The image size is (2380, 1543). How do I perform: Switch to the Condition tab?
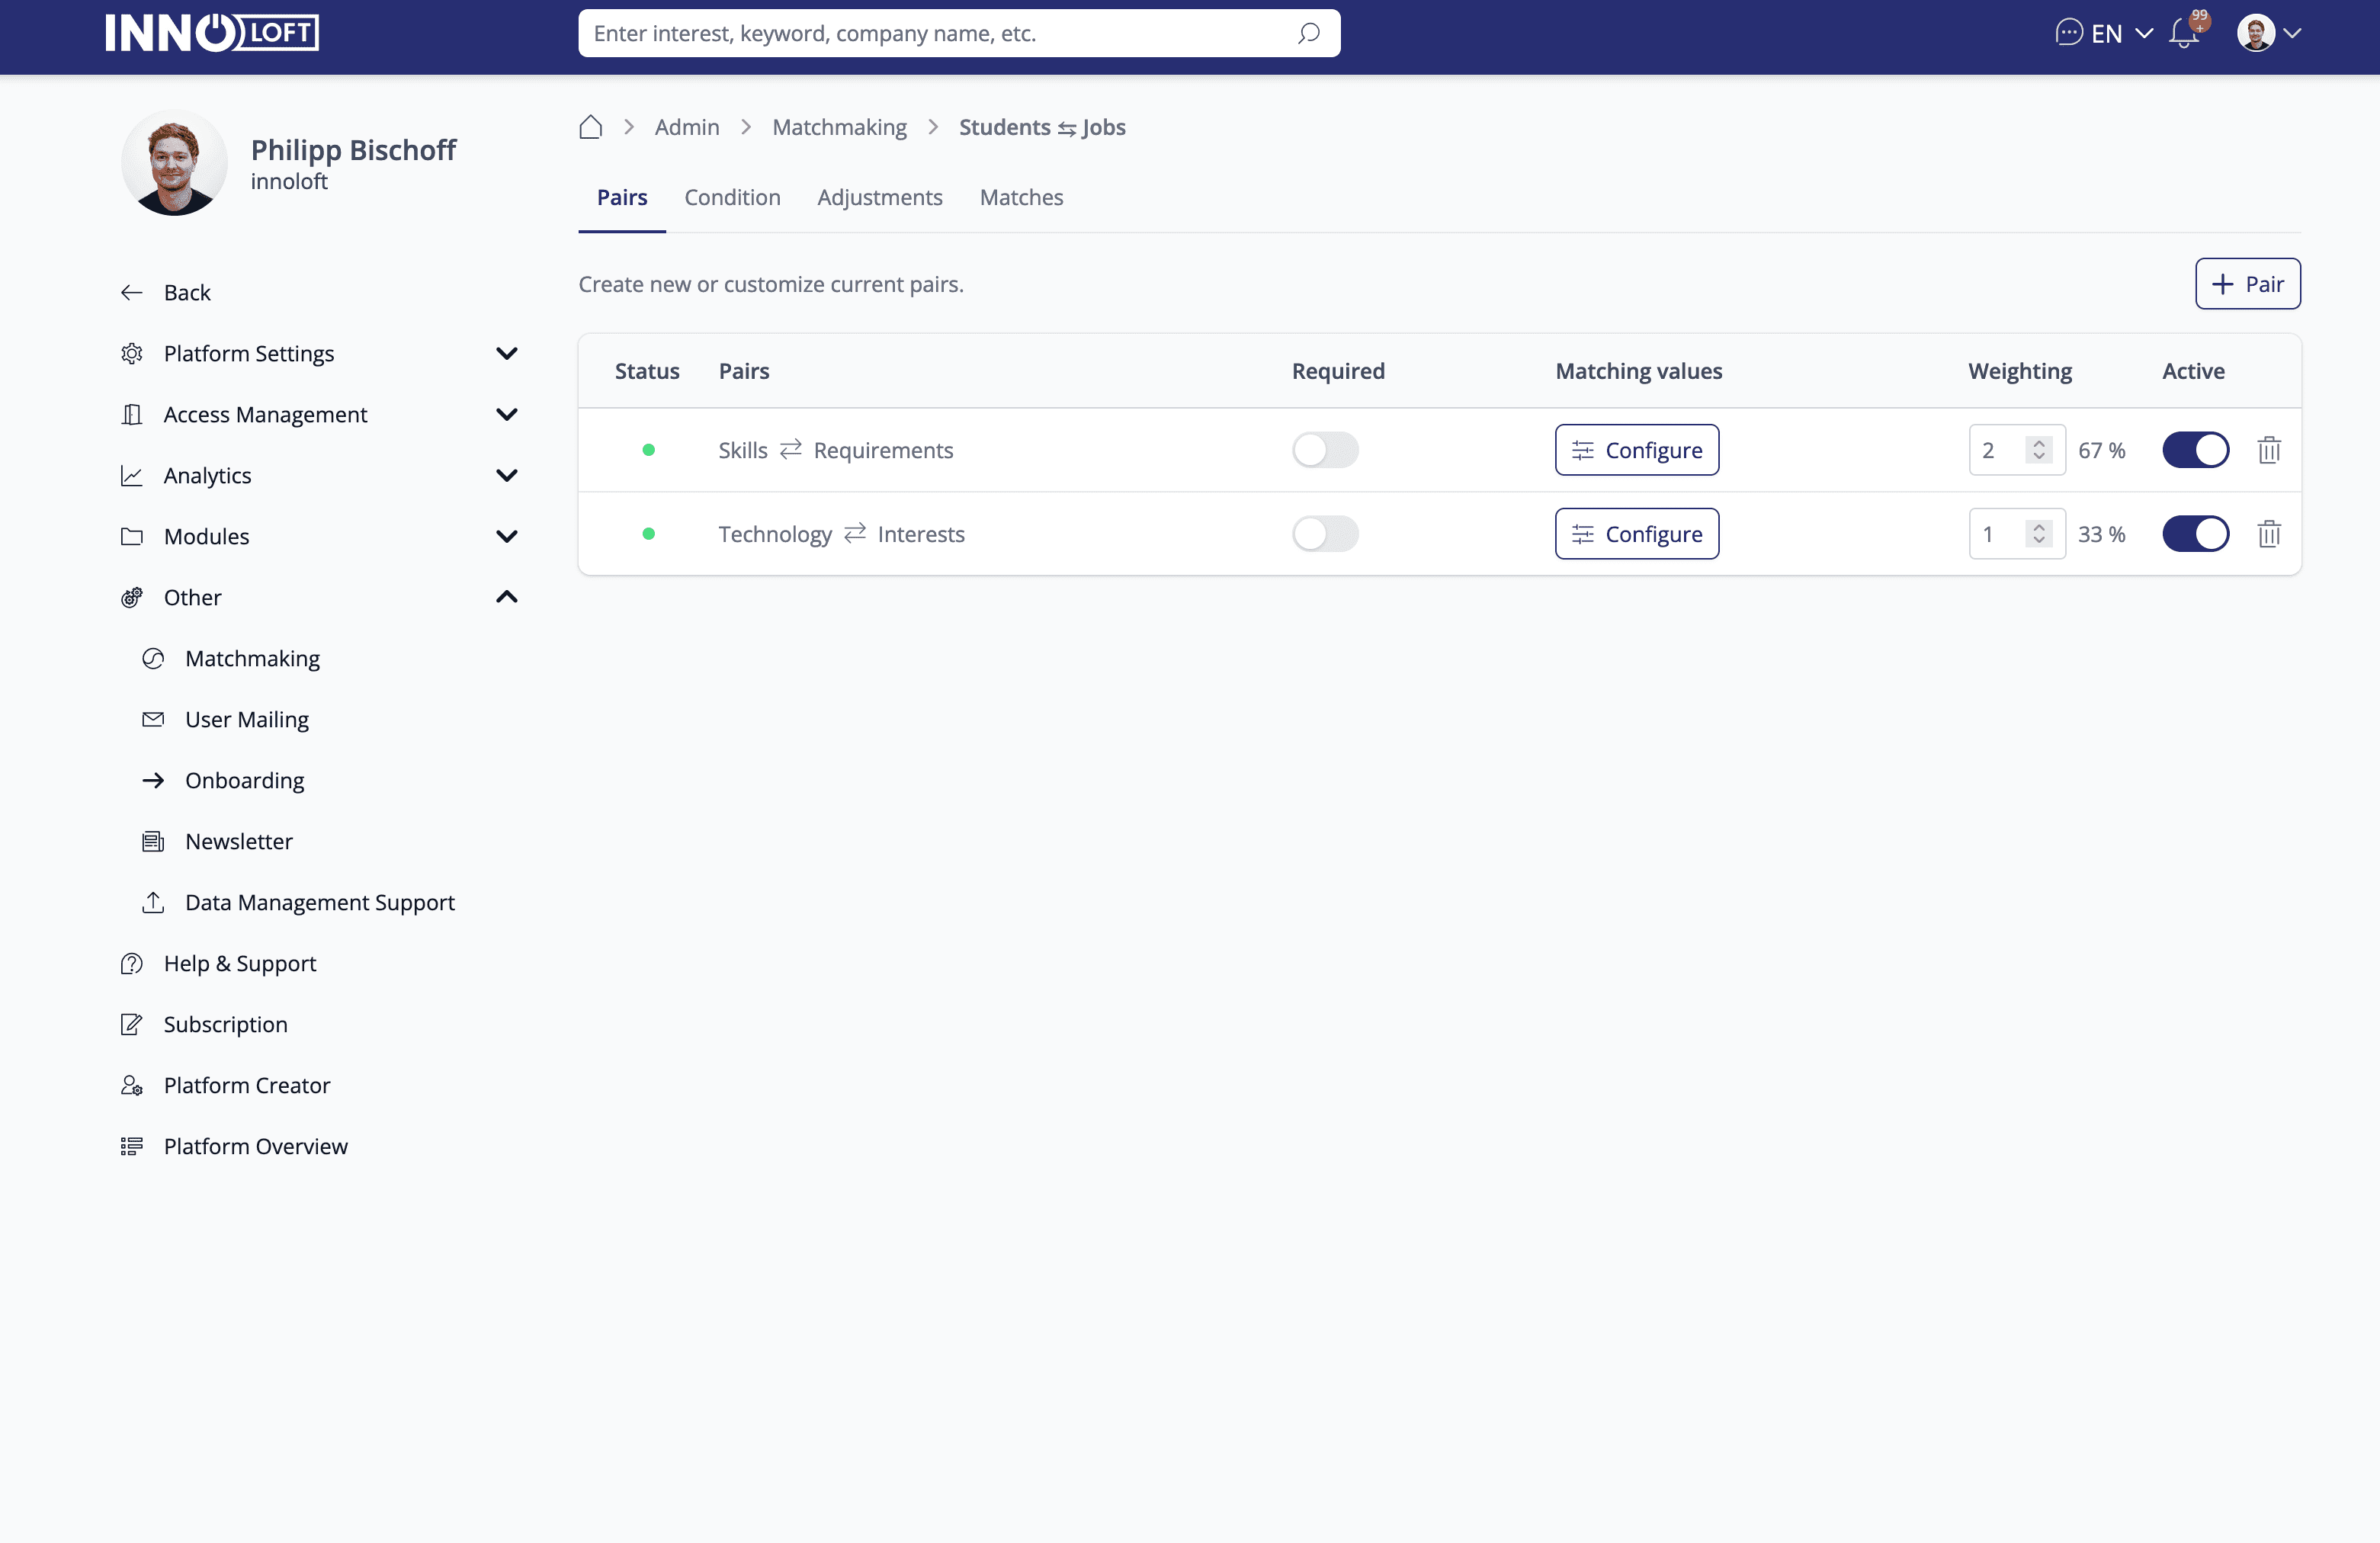tap(732, 197)
